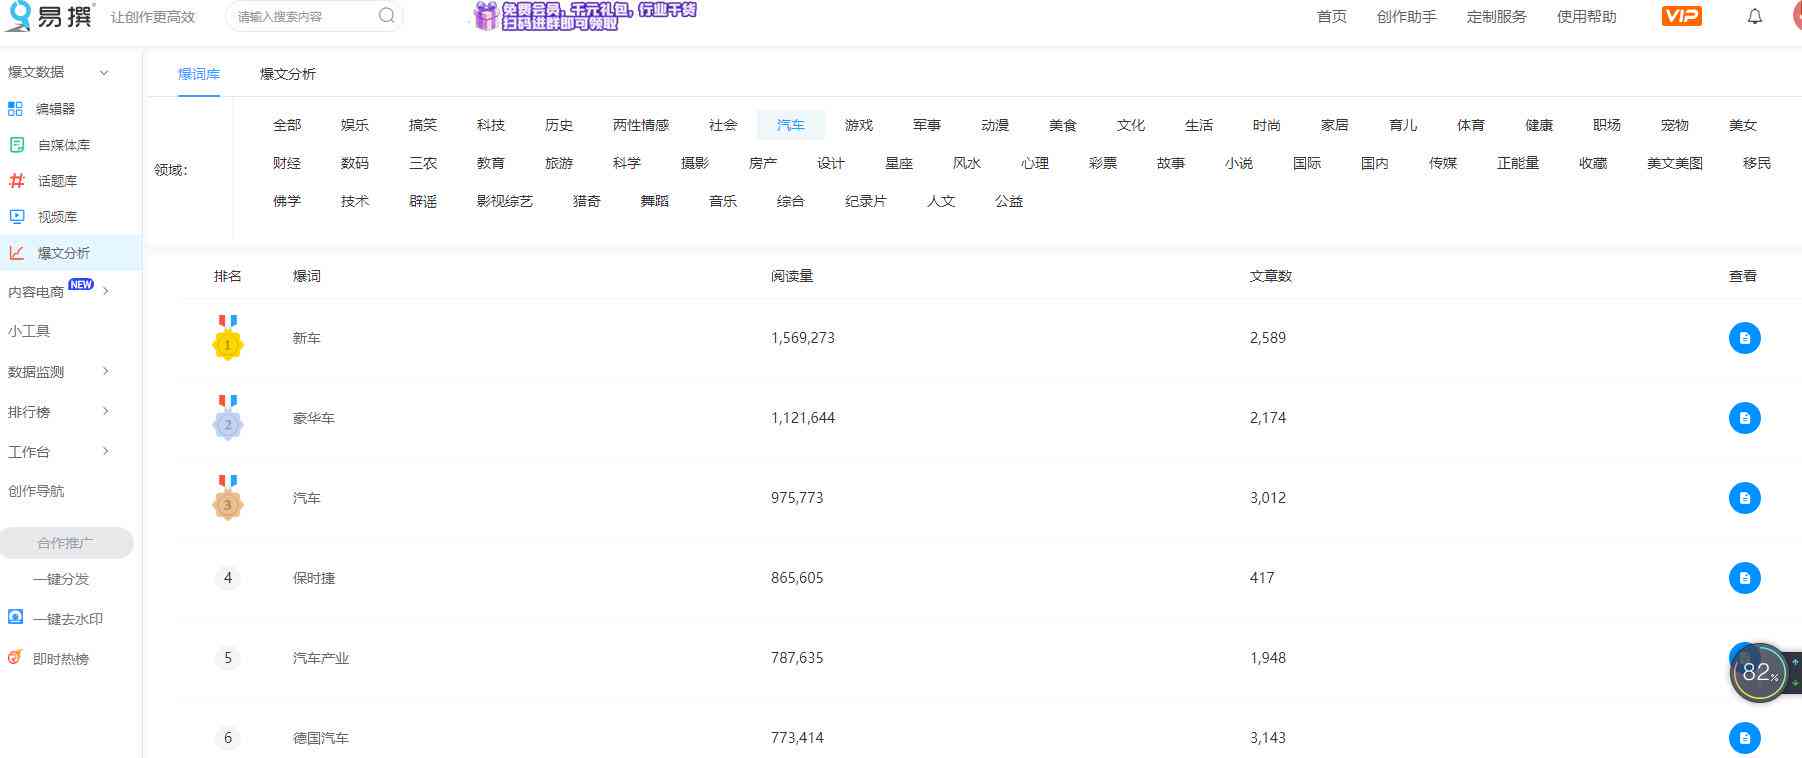Open 创作助手 in top navigation
The width and height of the screenshot is (1802, 758).
point(1407,17)
